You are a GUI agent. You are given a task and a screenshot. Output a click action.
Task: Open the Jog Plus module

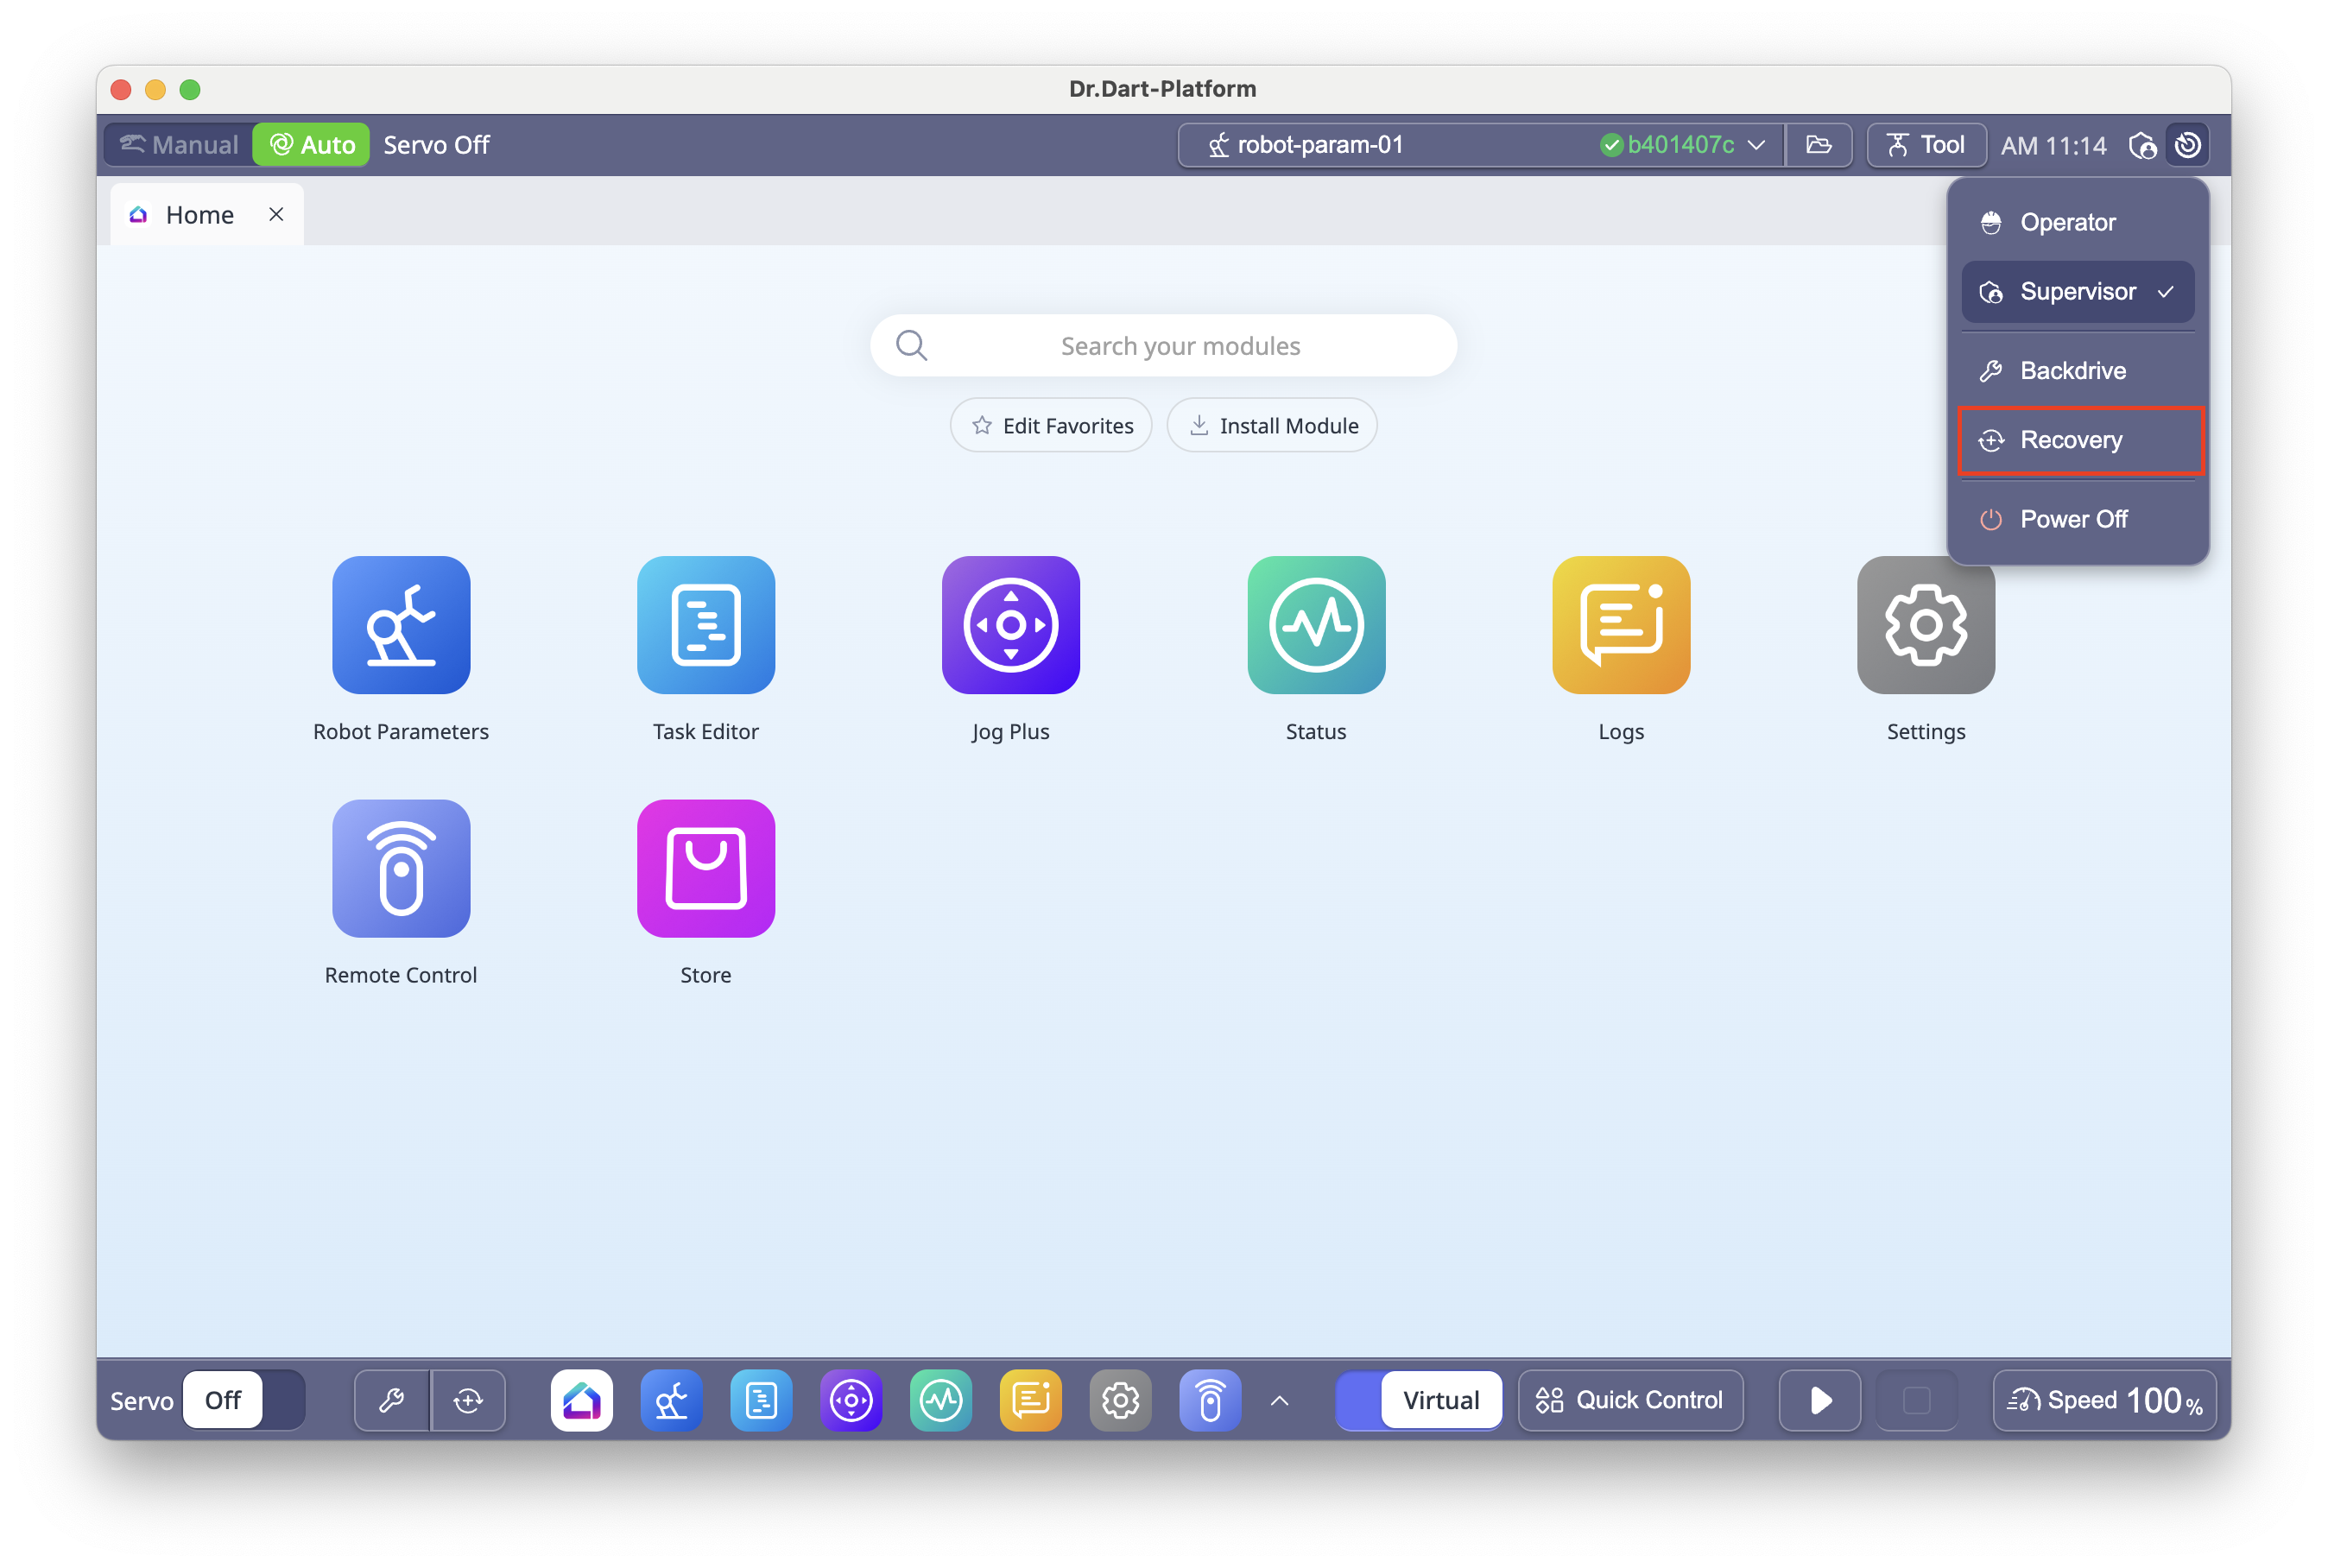click(1010, 625)
